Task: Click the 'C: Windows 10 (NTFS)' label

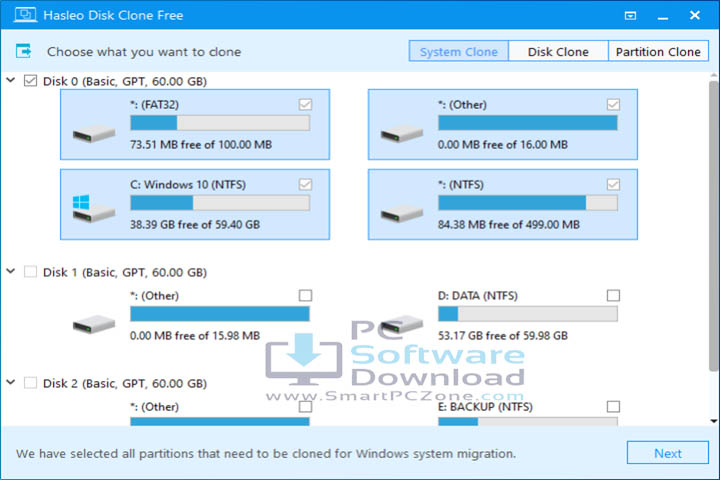Action: click(x=188, y=185)
